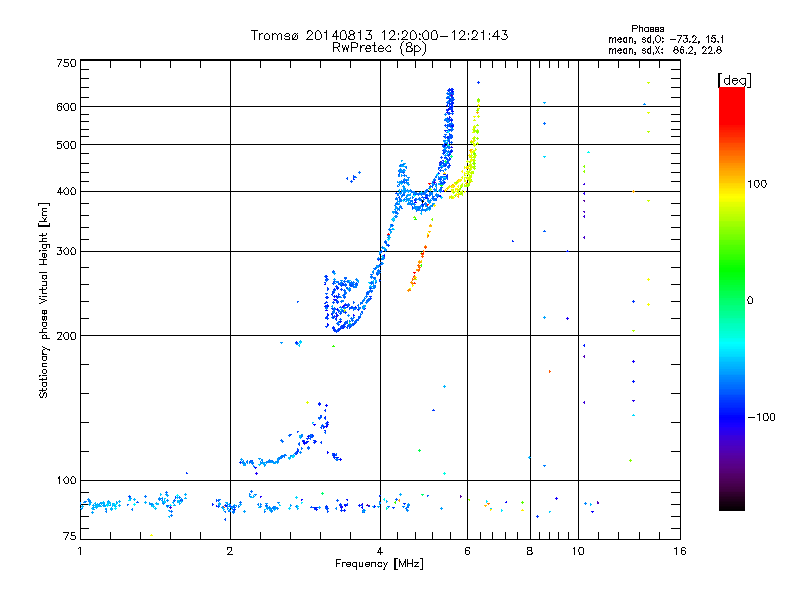Viewport: 800px width, 600px height.
Task: Click the yellow-green X-mode trace above 400 km
Action: [x=469, y=163]
